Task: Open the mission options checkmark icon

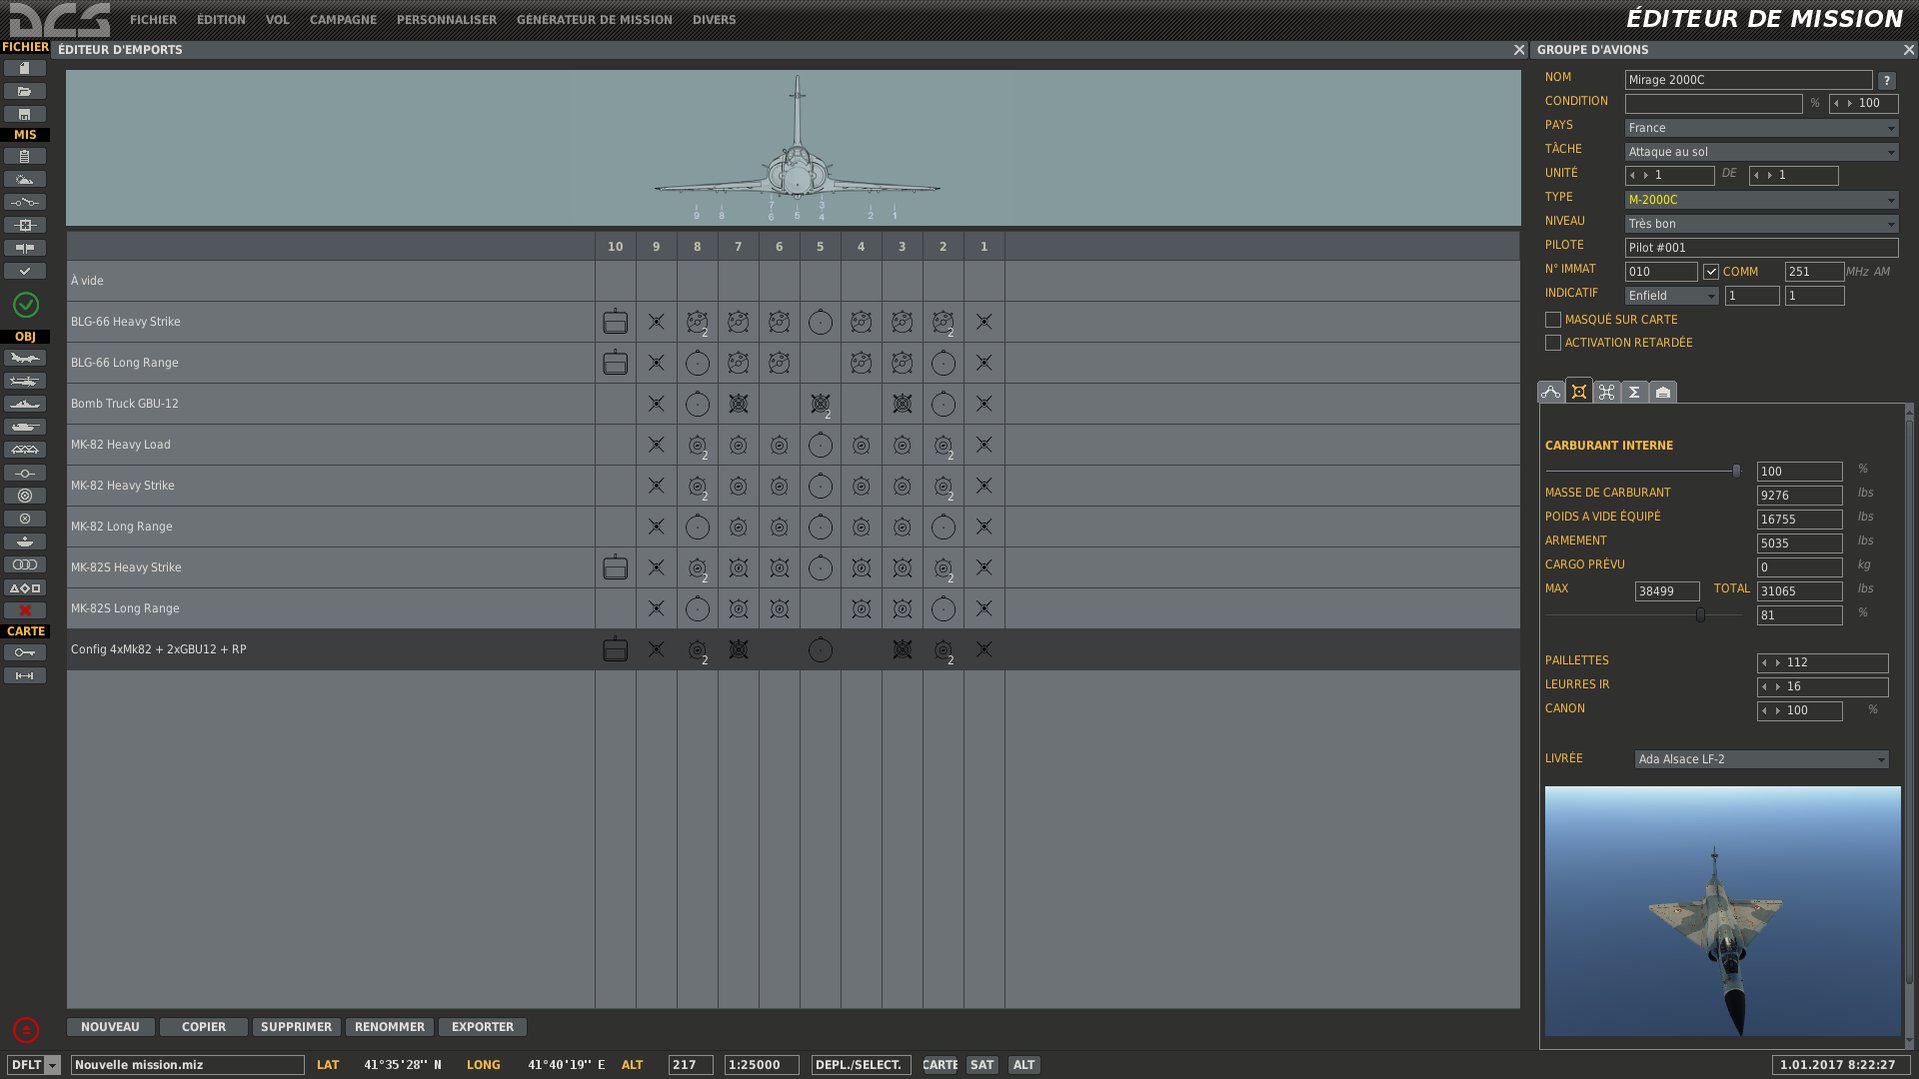Action: point(25,271)
